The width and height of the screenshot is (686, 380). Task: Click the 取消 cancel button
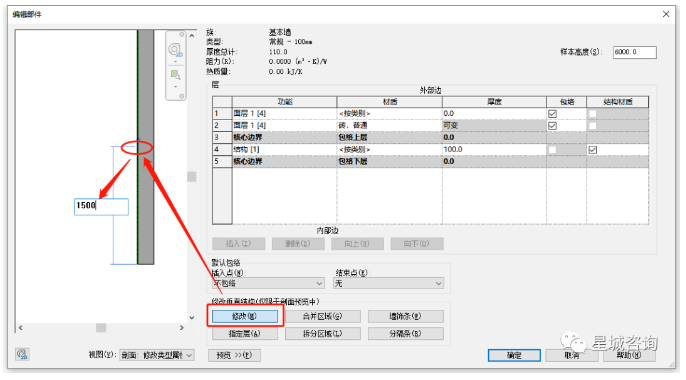click(571, 355)
